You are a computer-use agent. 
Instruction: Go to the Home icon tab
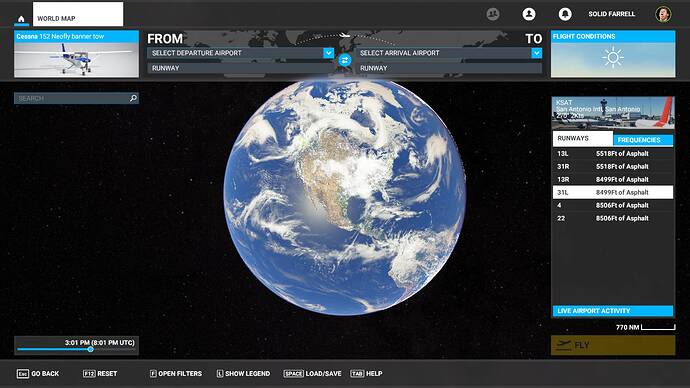point(21,19)
